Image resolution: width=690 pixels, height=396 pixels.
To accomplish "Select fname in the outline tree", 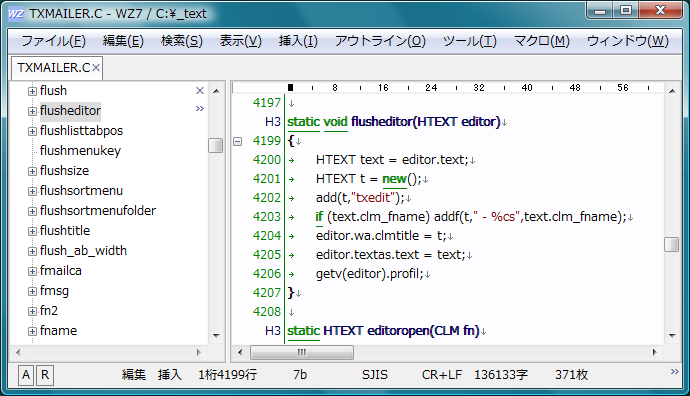I will pos(58,331).
